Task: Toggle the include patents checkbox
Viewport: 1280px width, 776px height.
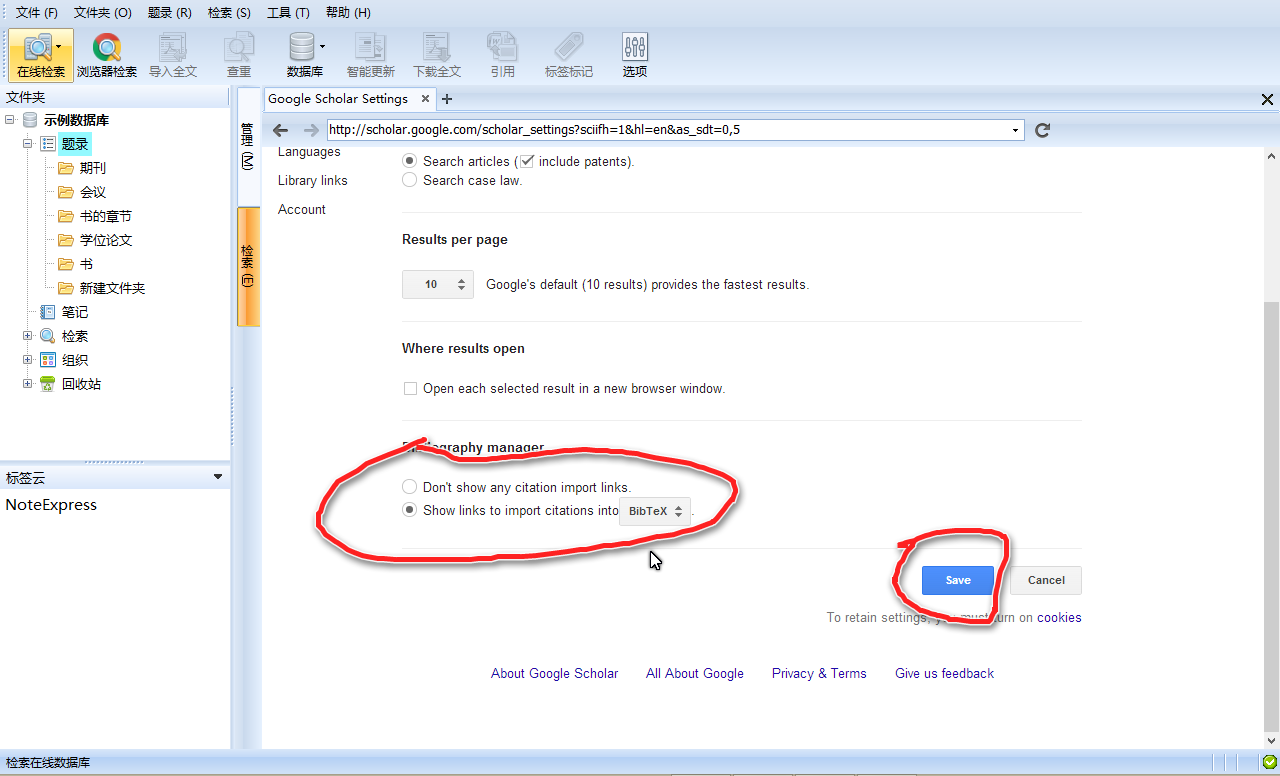Action: pyautogui.click(x=528, y=161)
